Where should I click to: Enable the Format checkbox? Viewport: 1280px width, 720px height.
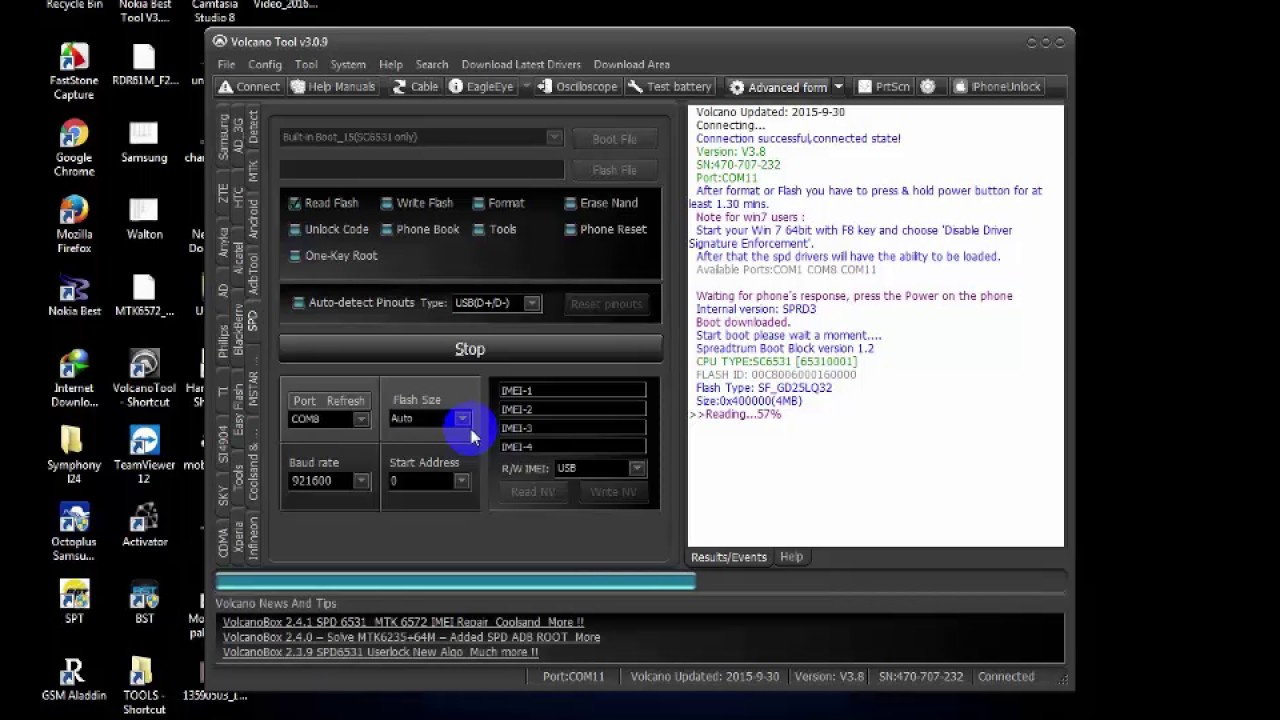click(x=479, y=203)
